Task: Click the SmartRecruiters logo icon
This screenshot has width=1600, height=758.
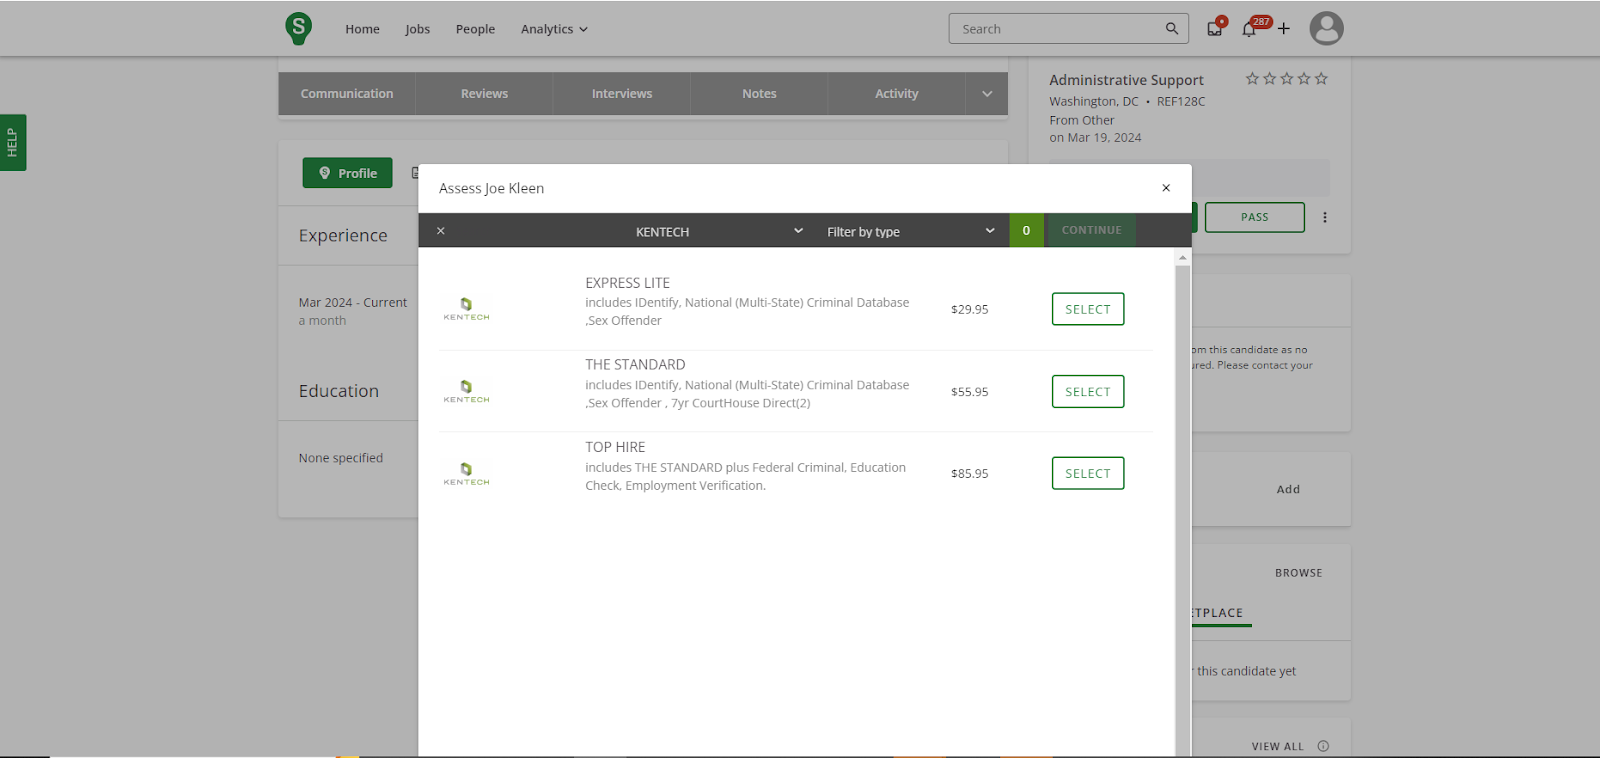Action: coord(298,28)
